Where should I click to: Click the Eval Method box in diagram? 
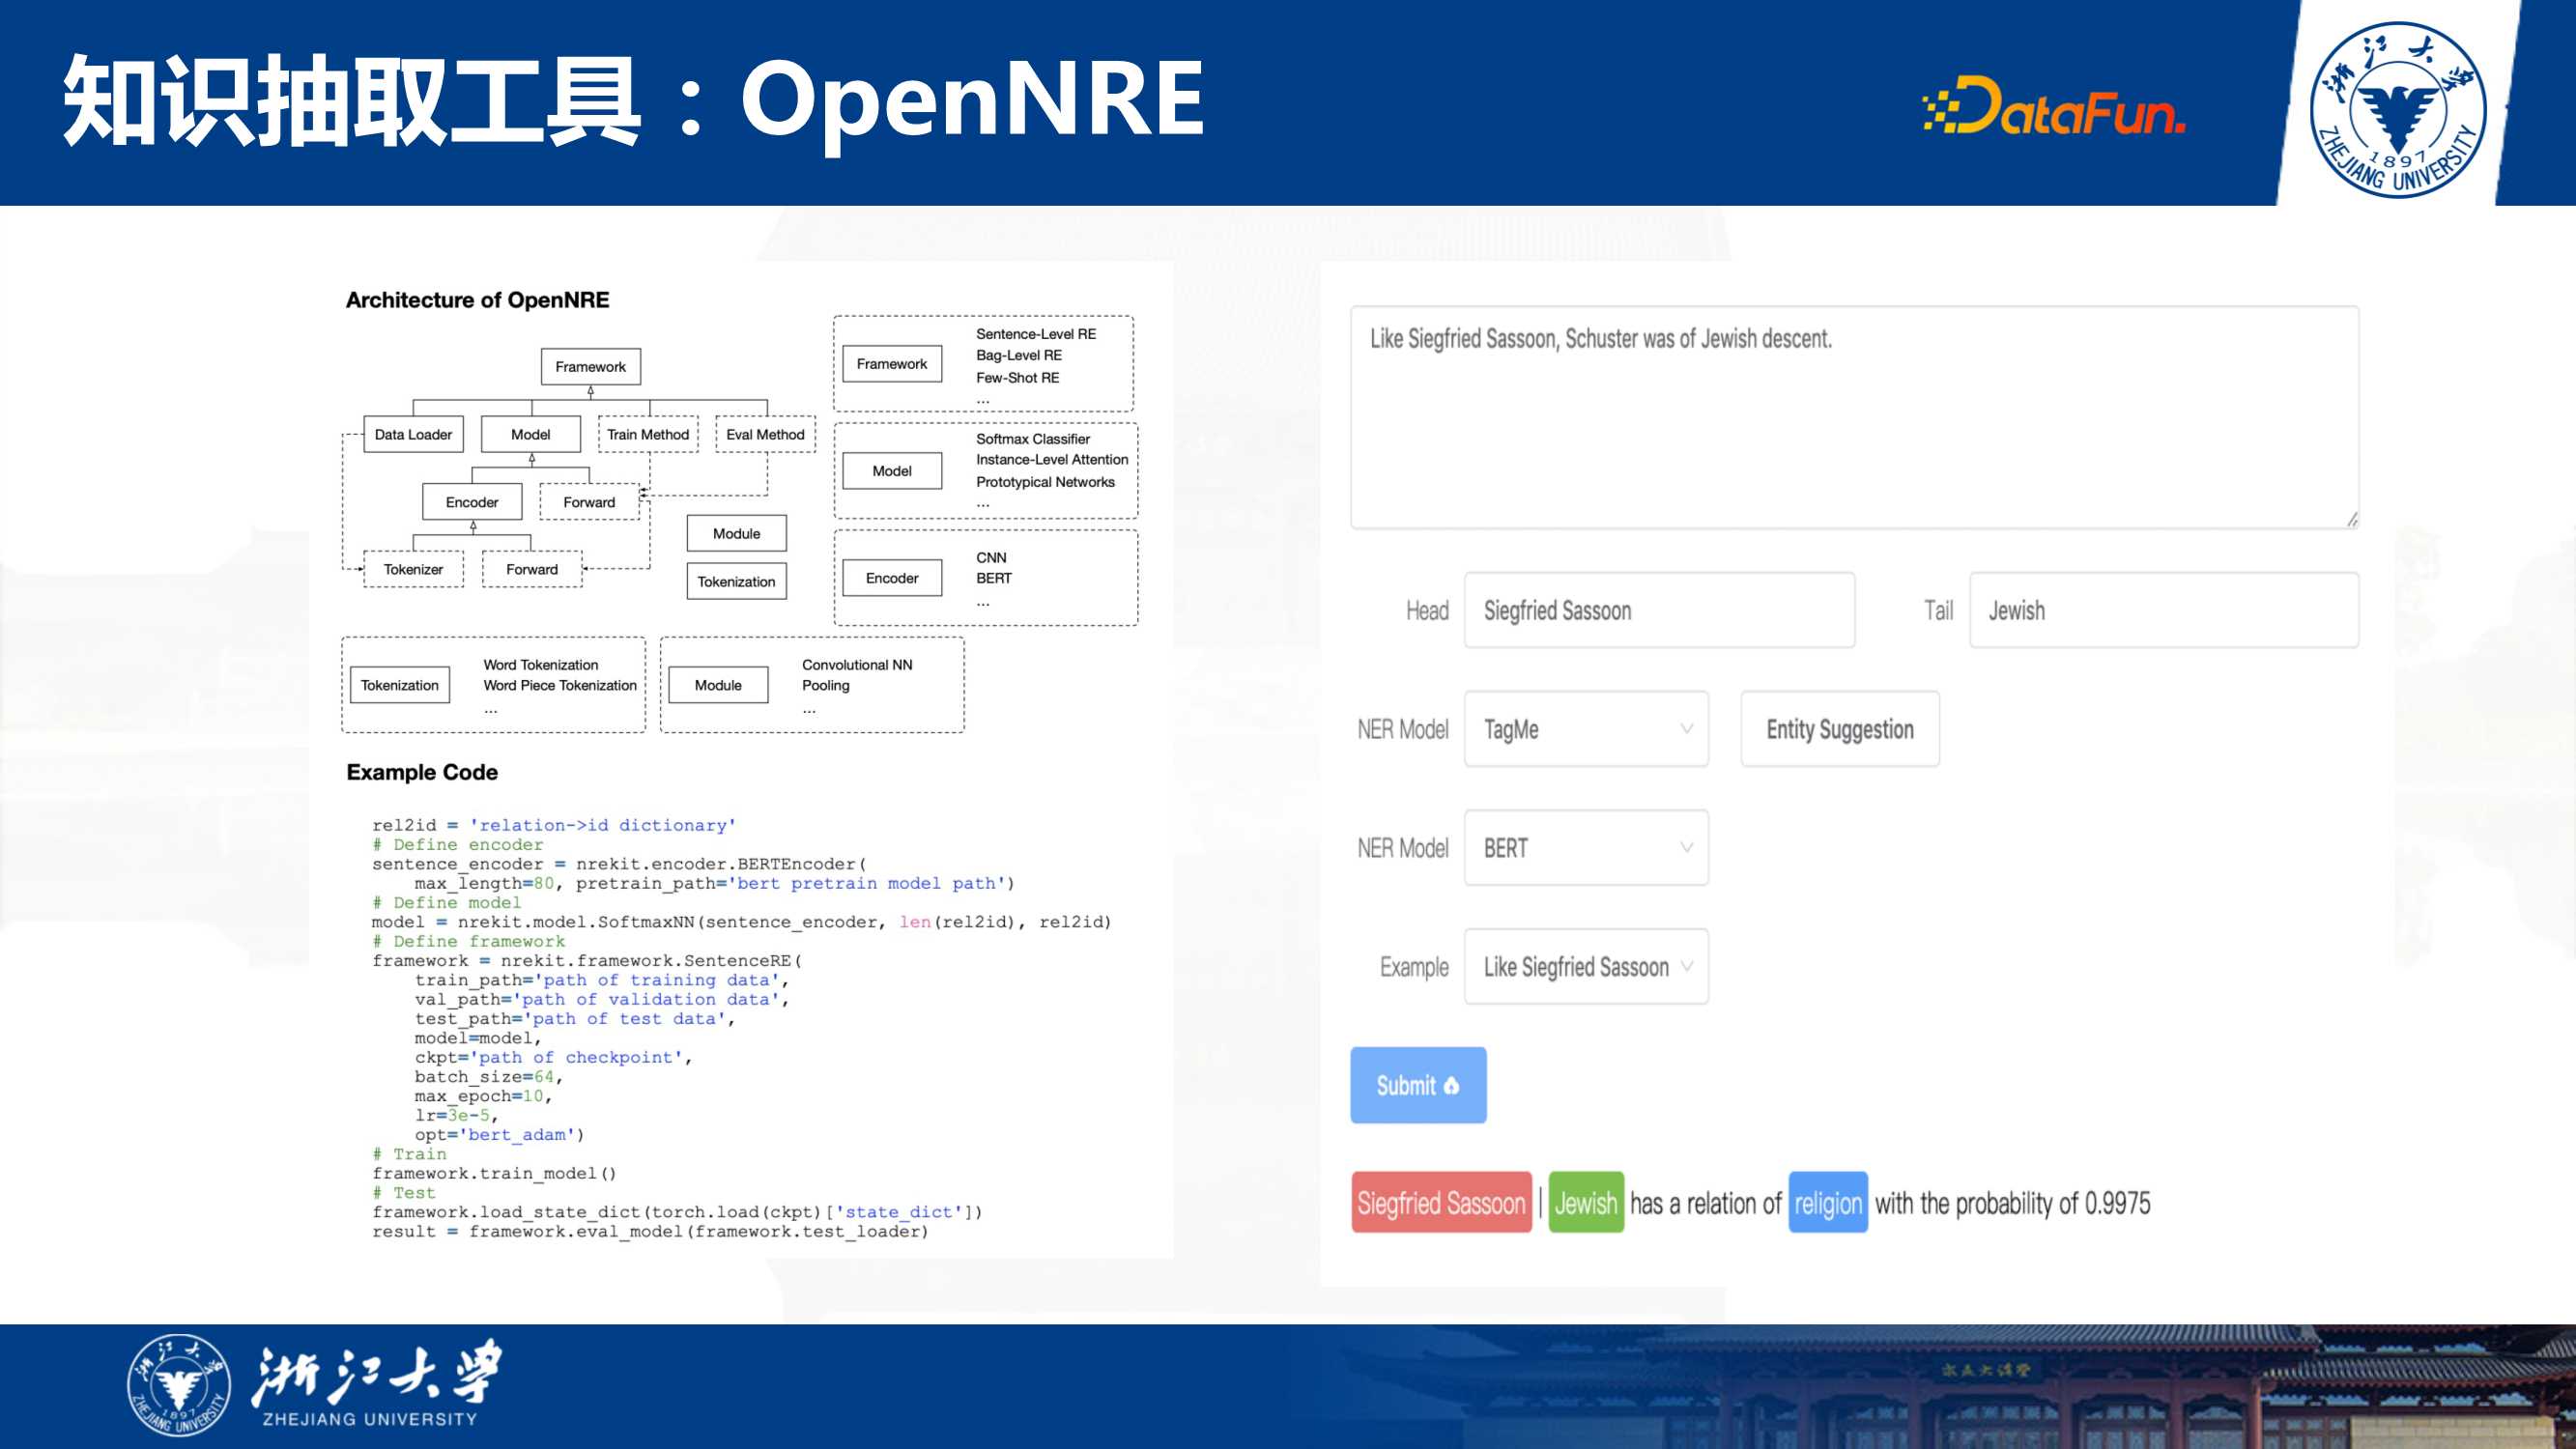tap(765, 434)
